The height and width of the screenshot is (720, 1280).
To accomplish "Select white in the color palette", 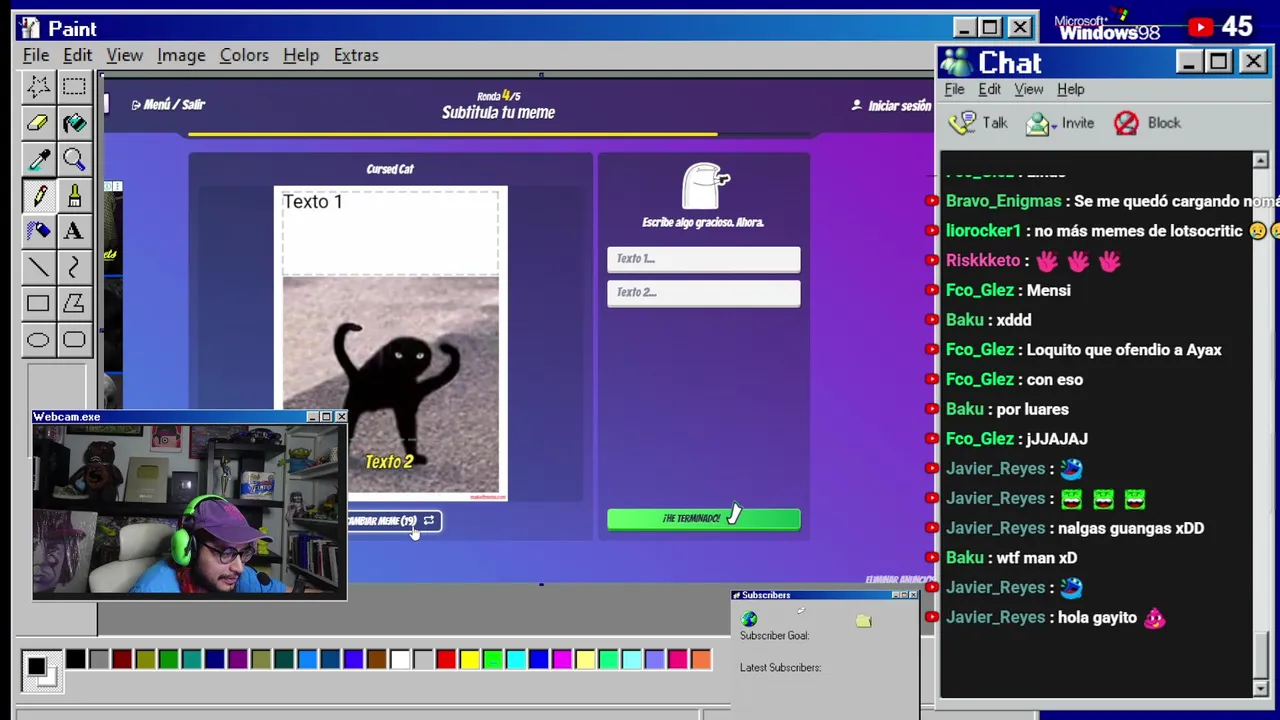I will point(400,659).
